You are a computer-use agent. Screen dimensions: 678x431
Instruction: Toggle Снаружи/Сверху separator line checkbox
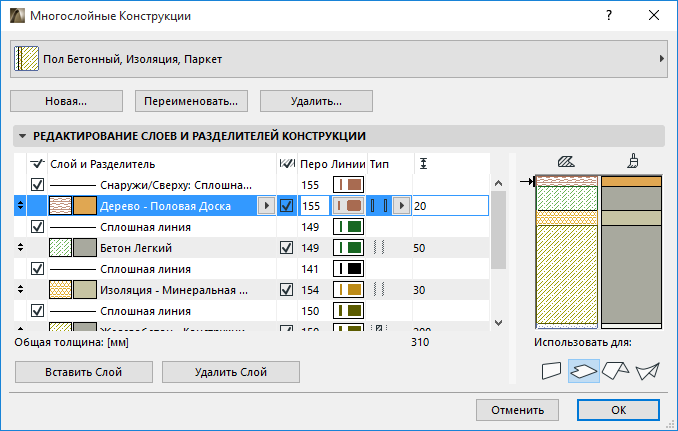tap(38, 185)
